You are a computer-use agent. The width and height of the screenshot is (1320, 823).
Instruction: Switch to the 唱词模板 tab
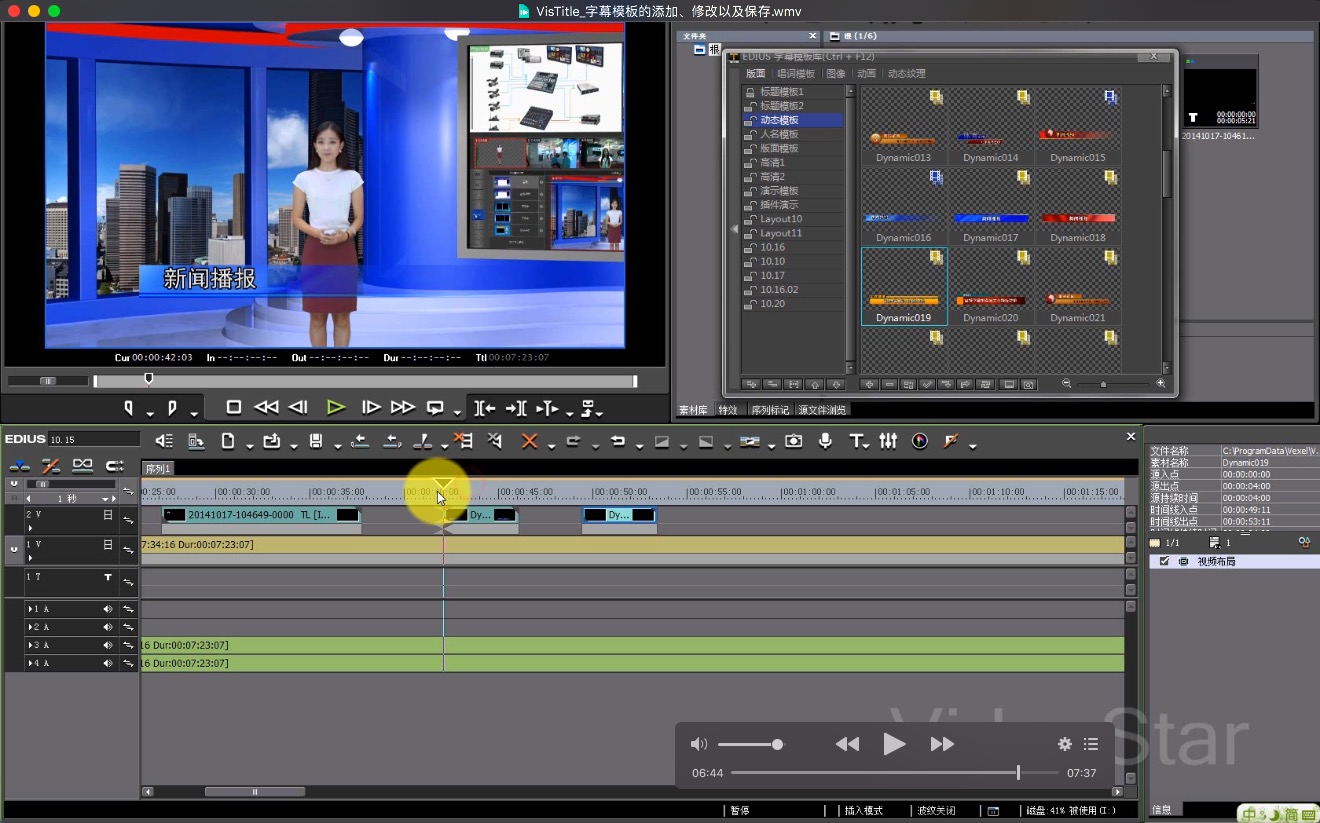pyautogui.click(x=796, y=74)
